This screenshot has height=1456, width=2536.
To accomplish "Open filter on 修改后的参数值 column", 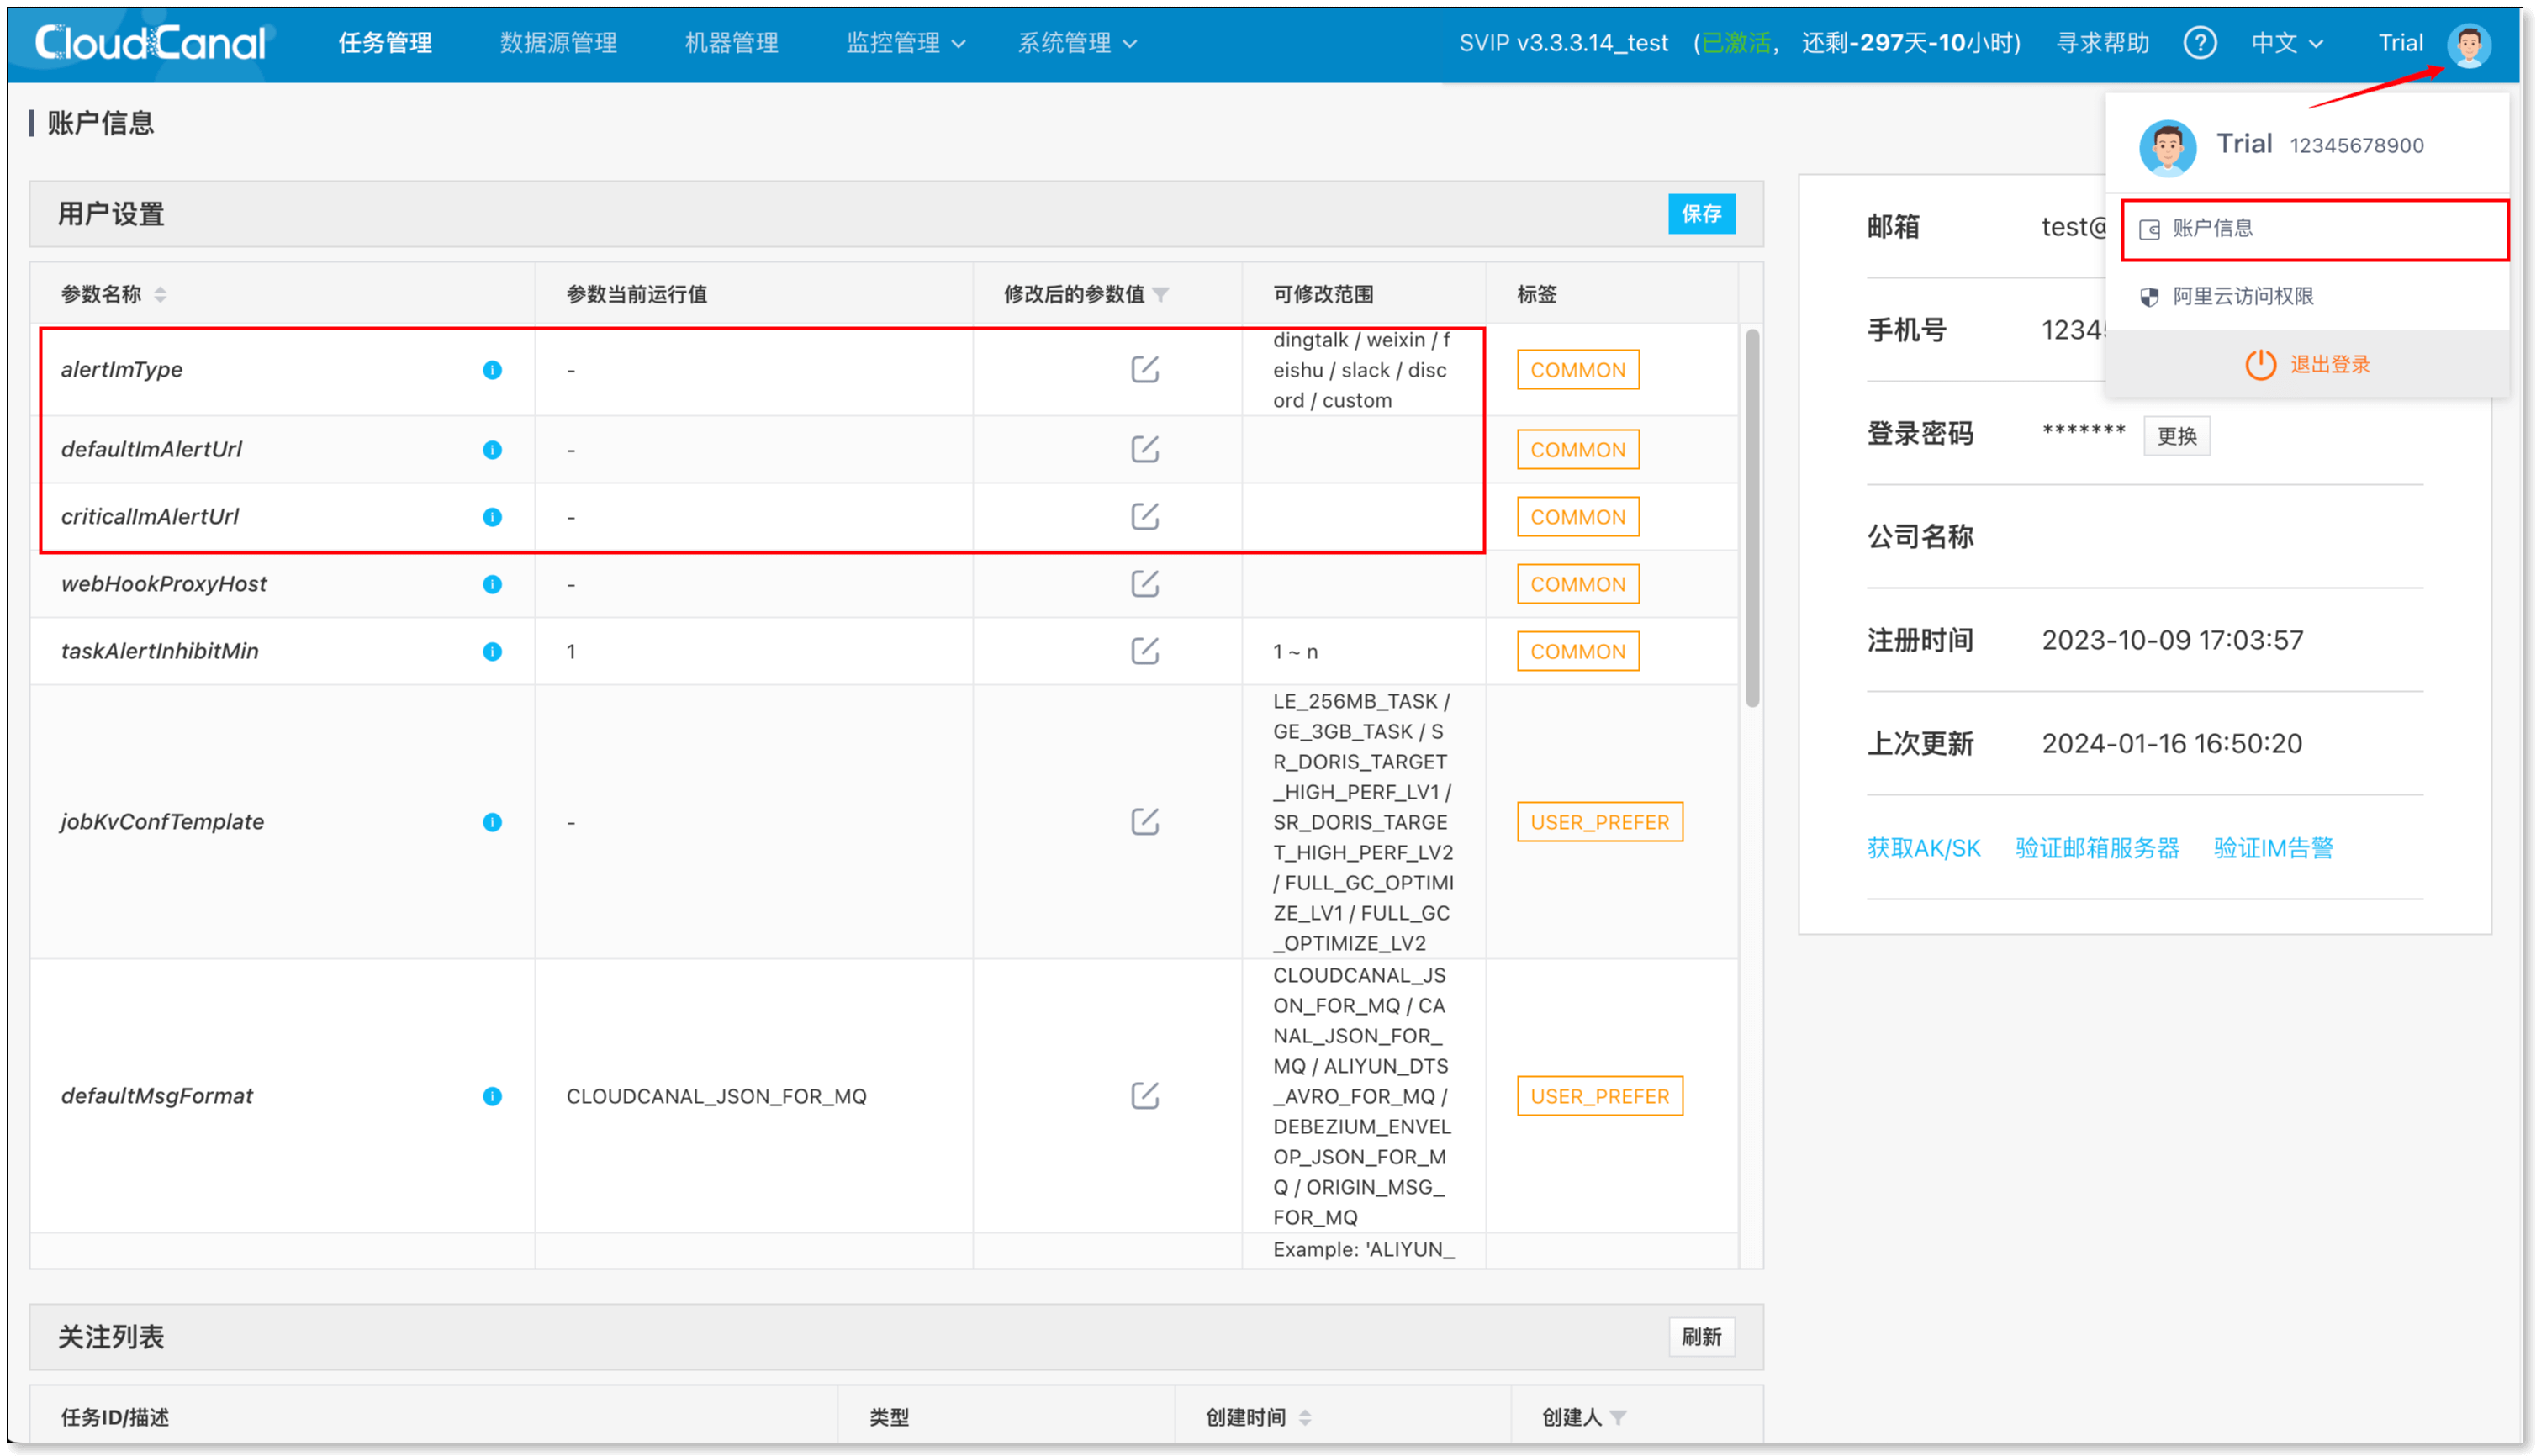I will [x=1160, y=294].
